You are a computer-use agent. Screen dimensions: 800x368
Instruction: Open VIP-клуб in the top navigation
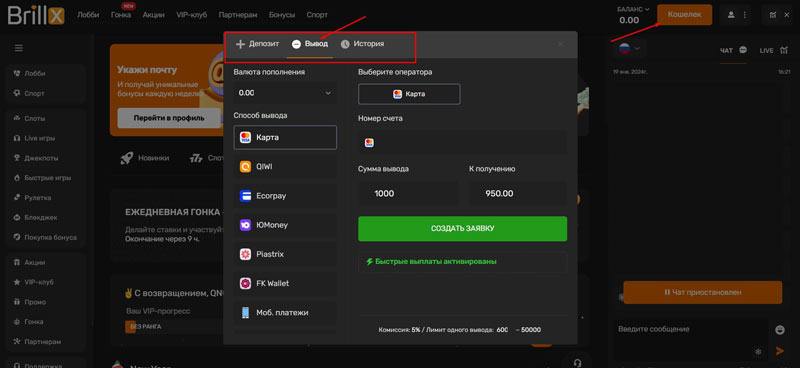(192, 15)
